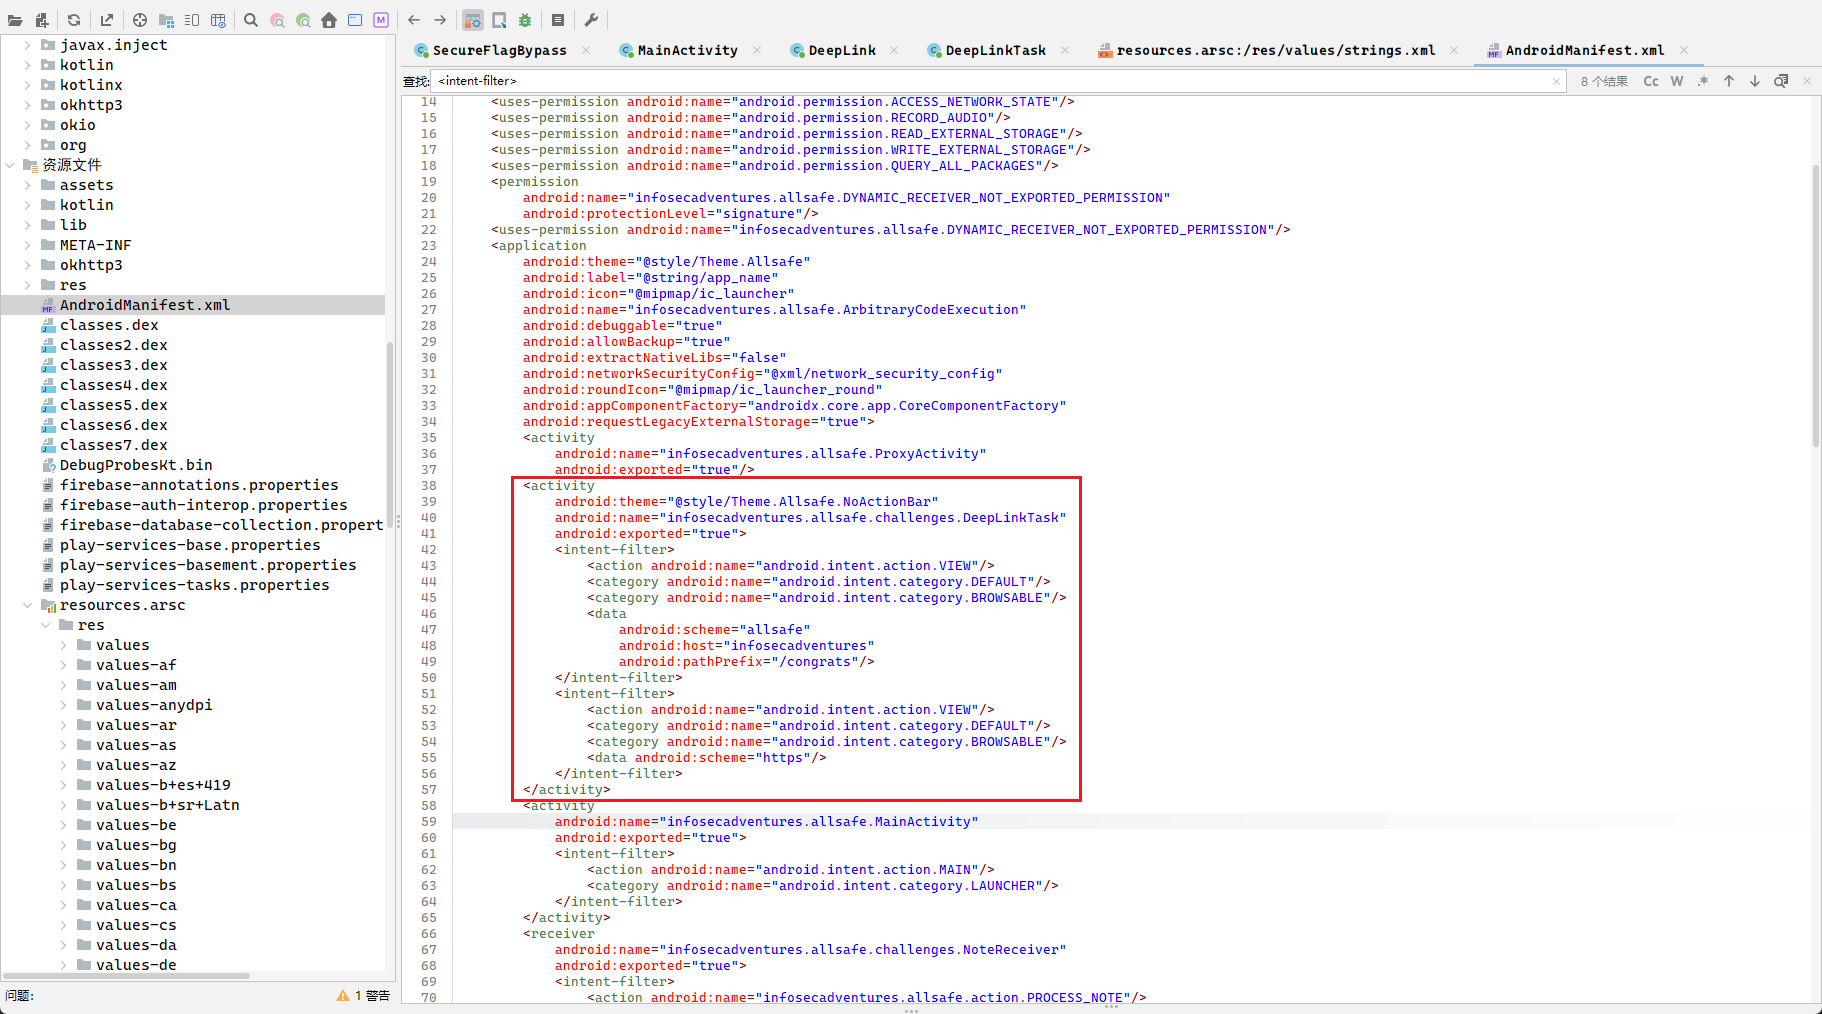Image resolution: width=1822 pixels, height=1014 pixels.
Task: Toggle the table preview icon in toolbar
Action: tap(218, 20)
